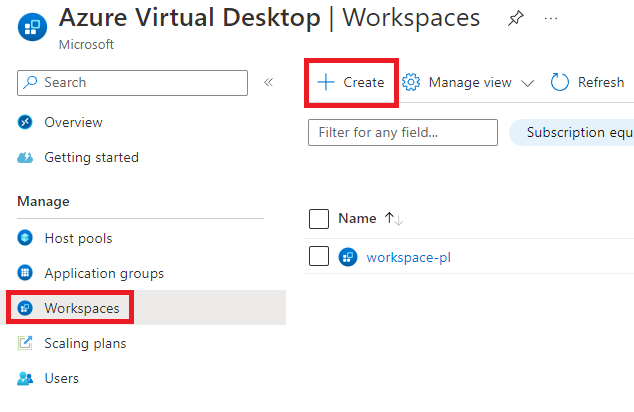The height and width of the screenshot is (412, 634).
Task: Pin the Workspaces page
Action: pyautogui.click(x=516, y=18)
